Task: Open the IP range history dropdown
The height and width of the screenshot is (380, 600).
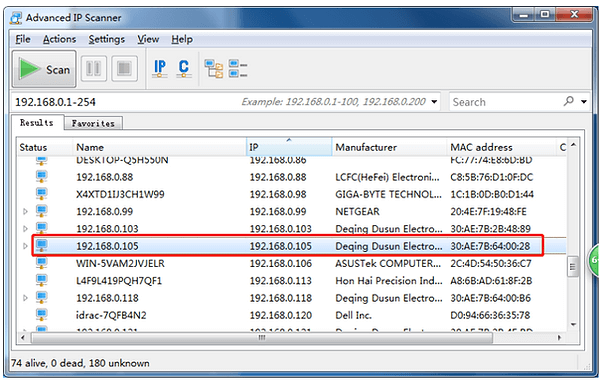Action: click(434, 102)
